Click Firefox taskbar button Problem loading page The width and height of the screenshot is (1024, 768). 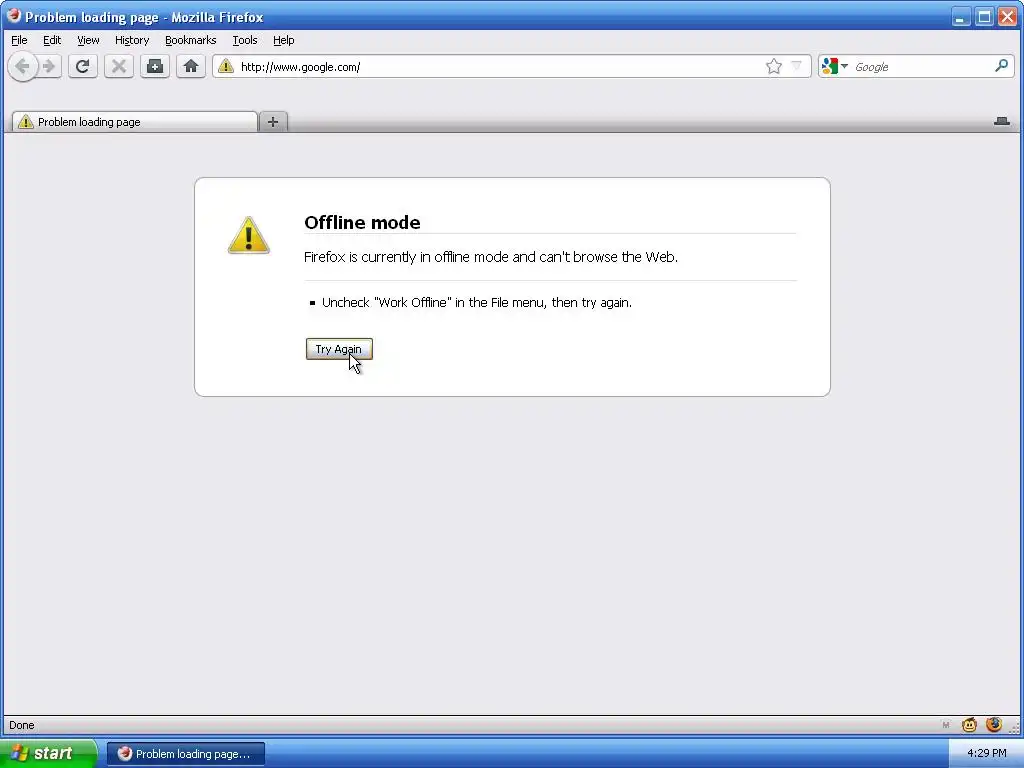coord(186,754)
